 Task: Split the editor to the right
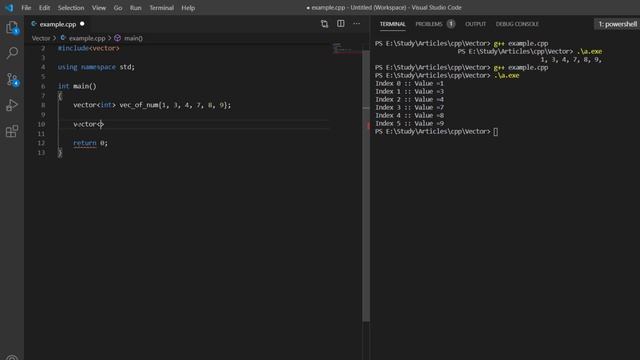[340, 24]
